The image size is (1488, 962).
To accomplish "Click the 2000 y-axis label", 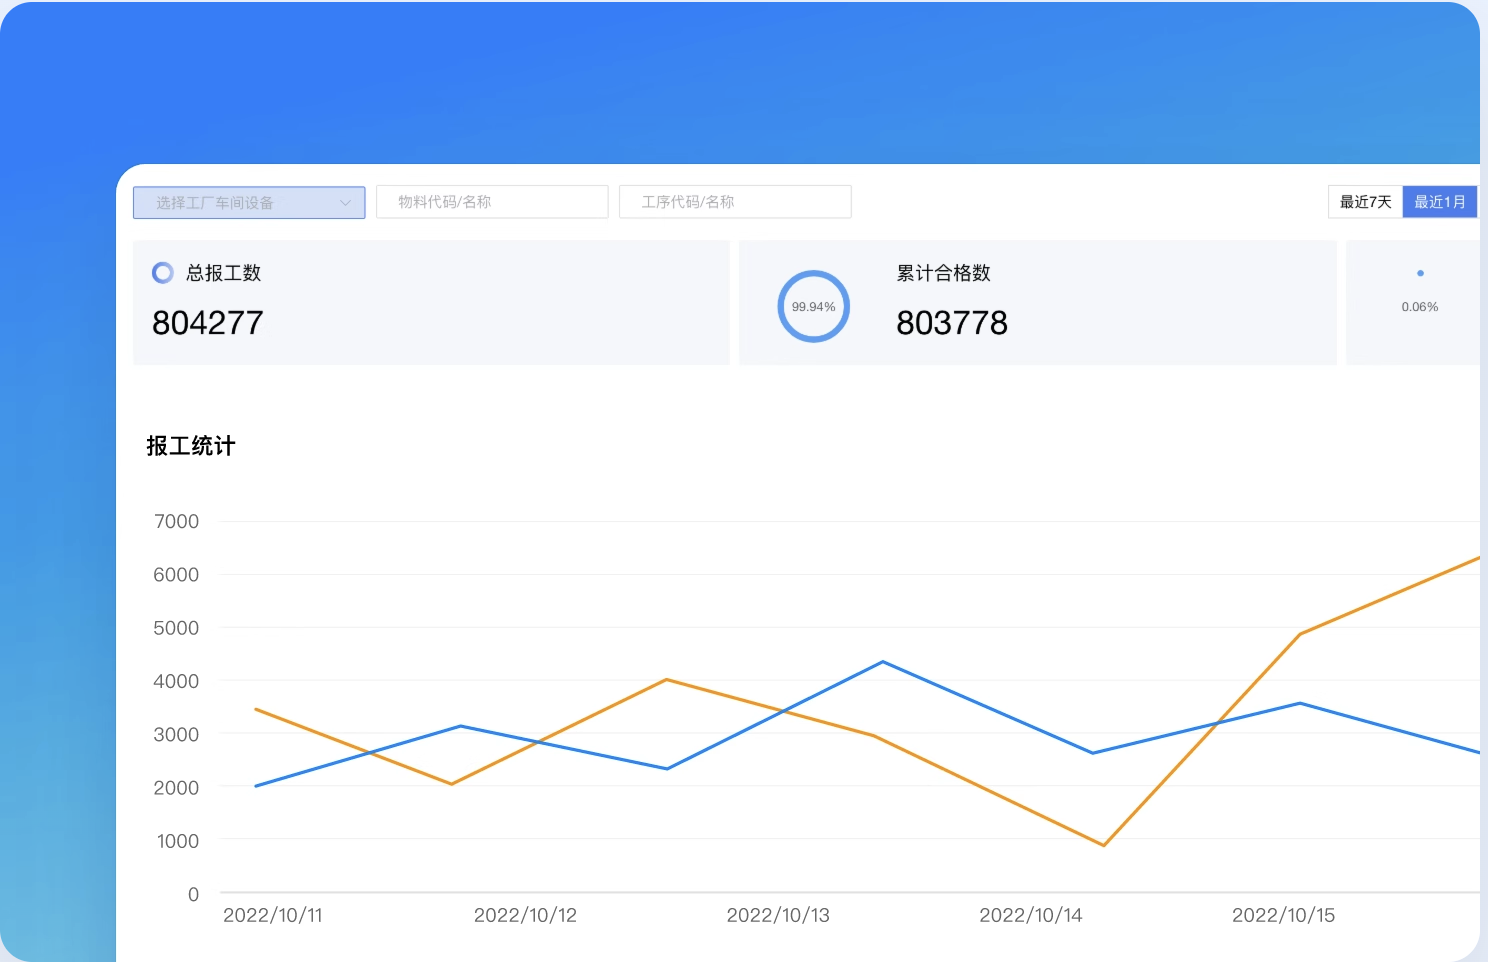I will pos(176,788).
